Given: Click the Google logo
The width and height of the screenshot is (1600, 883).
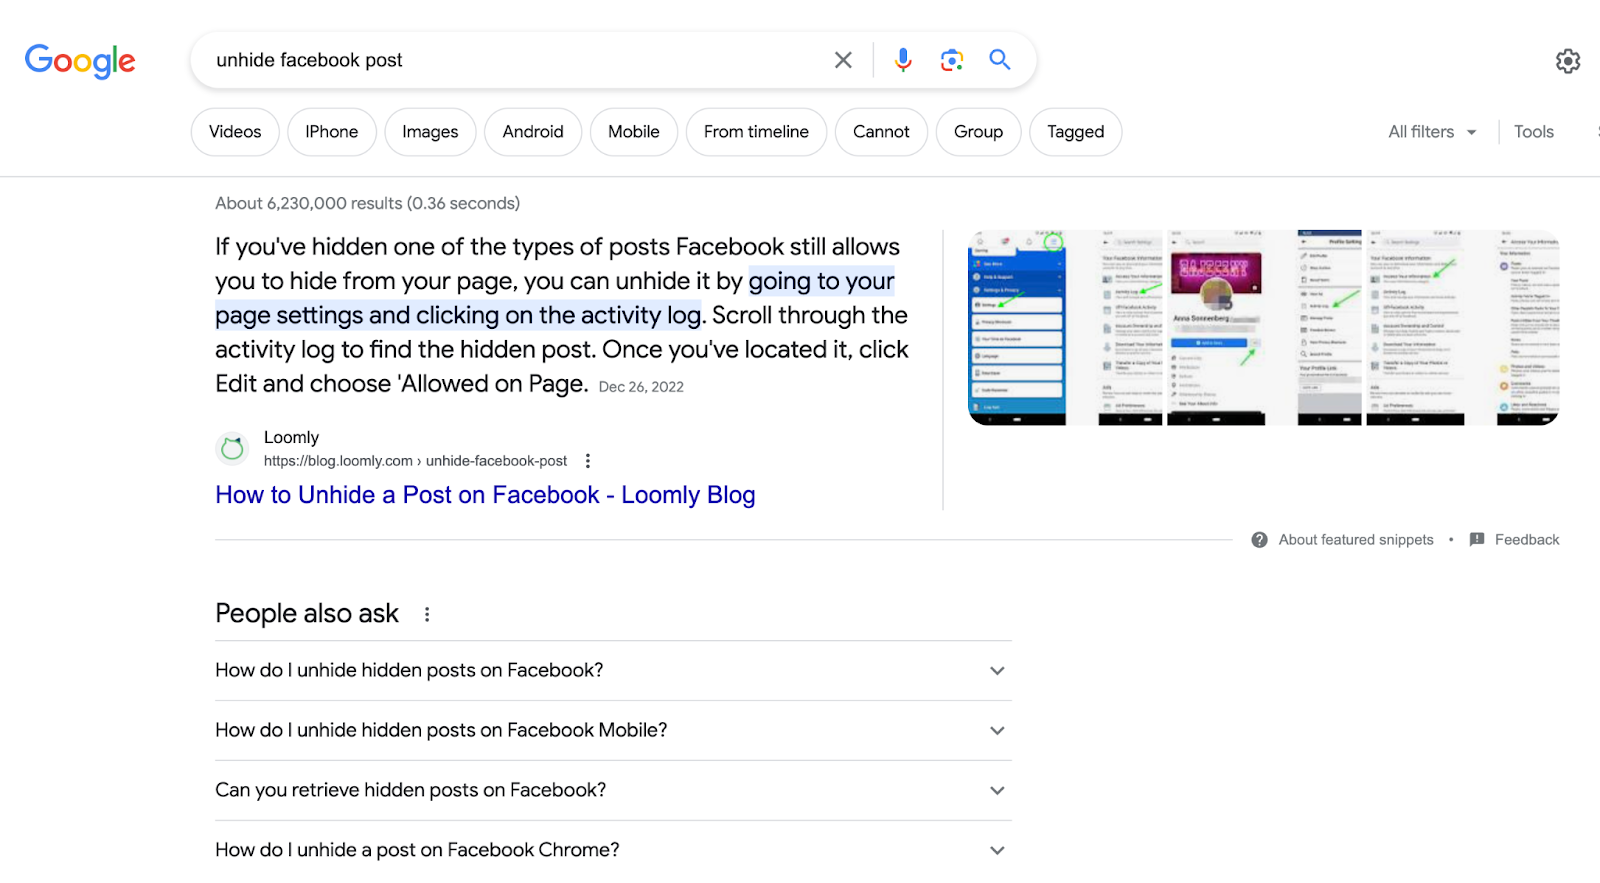Looking at the screenshot, I should 80,61.
